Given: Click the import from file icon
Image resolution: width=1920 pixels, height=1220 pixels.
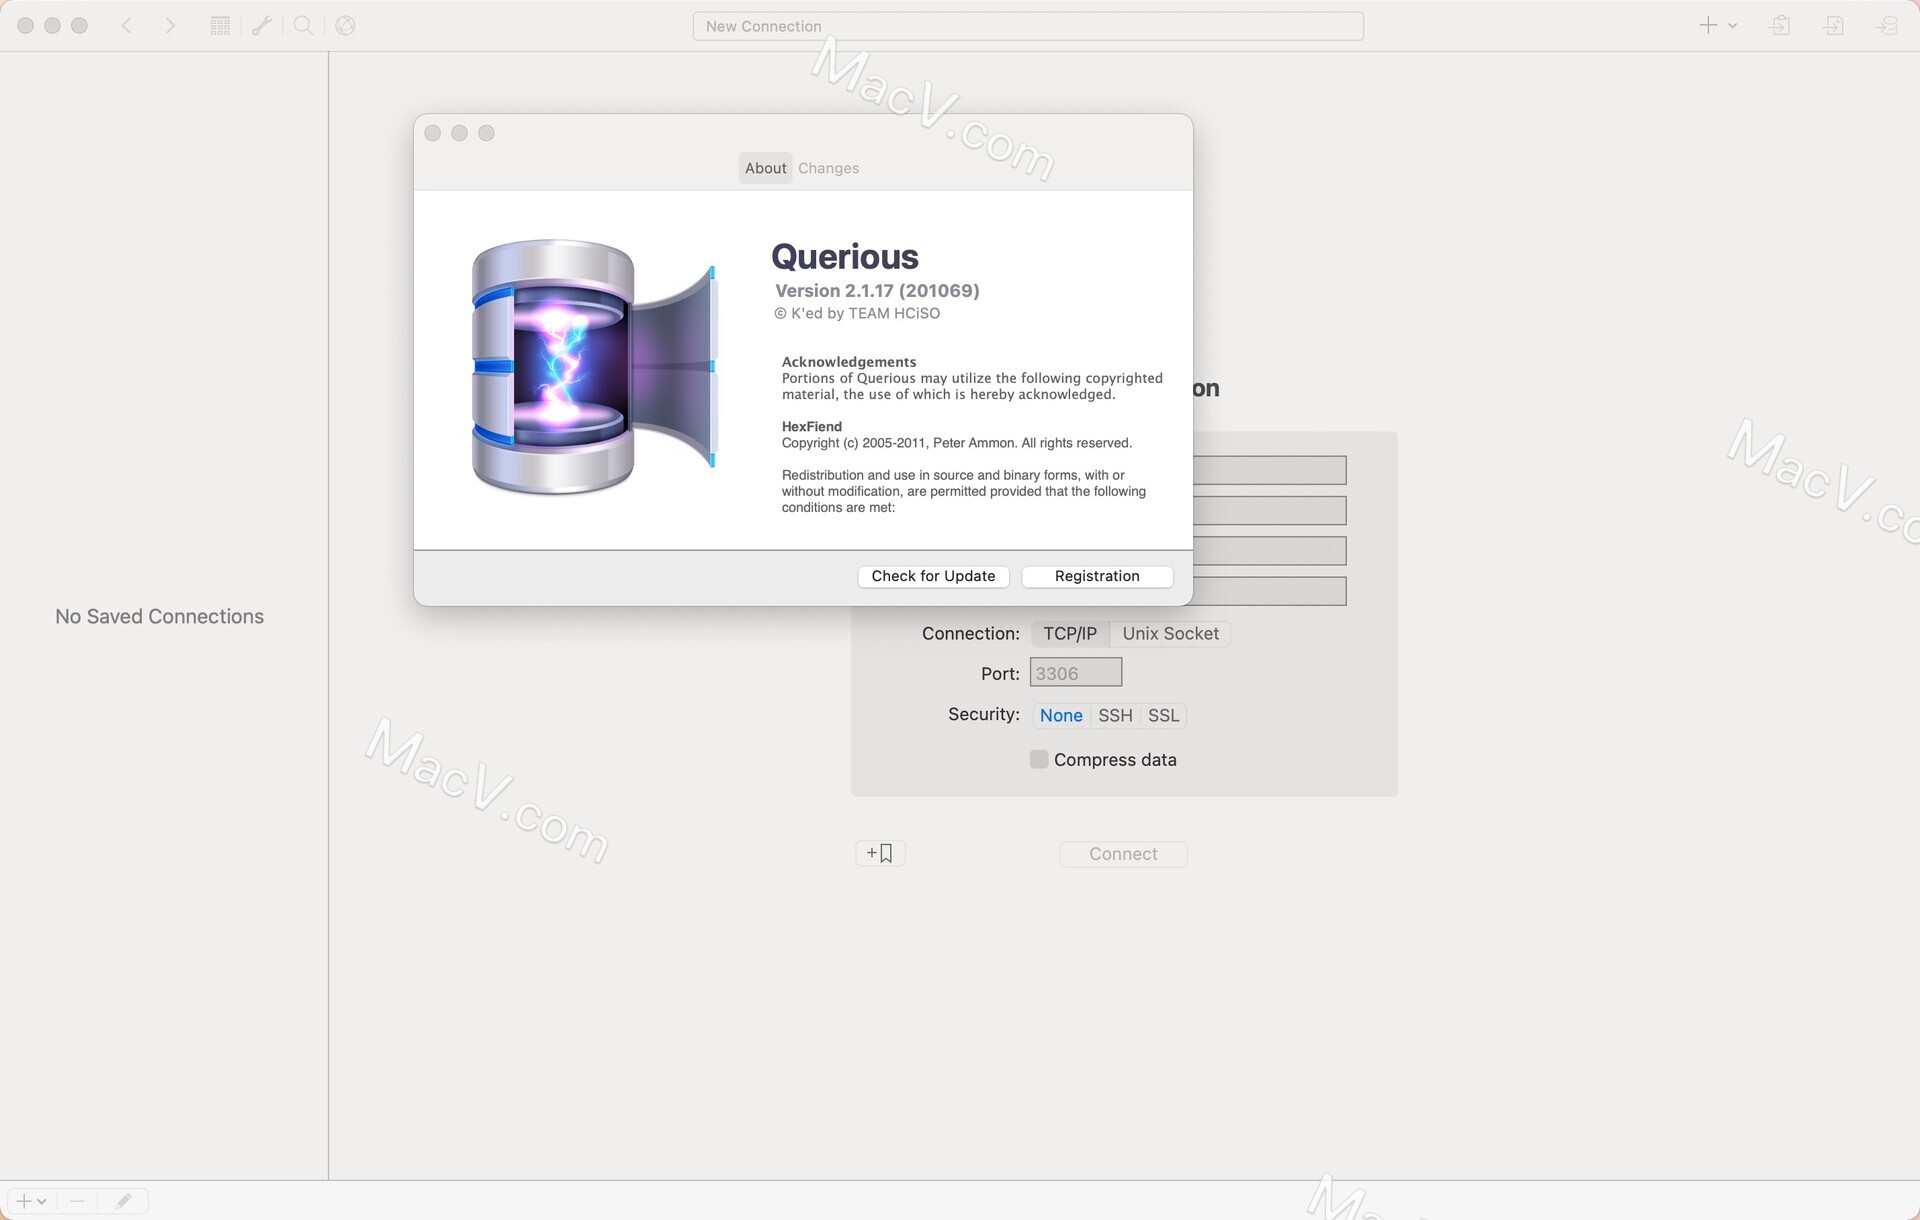Looking at the screenshot, I should click(x=1834, y=26).
